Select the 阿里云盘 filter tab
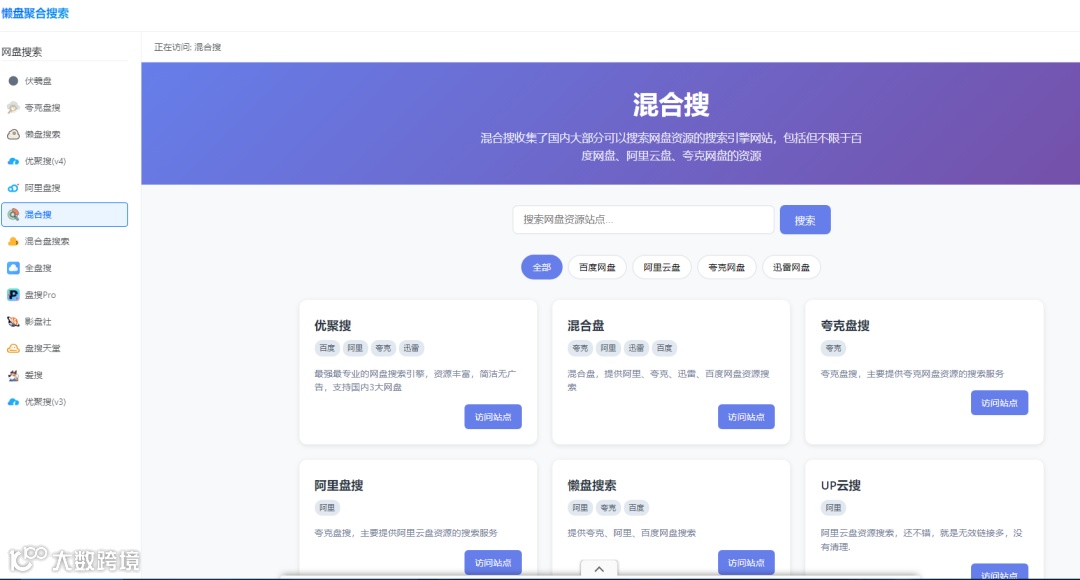This screenshot has height=580, width=1080. pos(662,267)
